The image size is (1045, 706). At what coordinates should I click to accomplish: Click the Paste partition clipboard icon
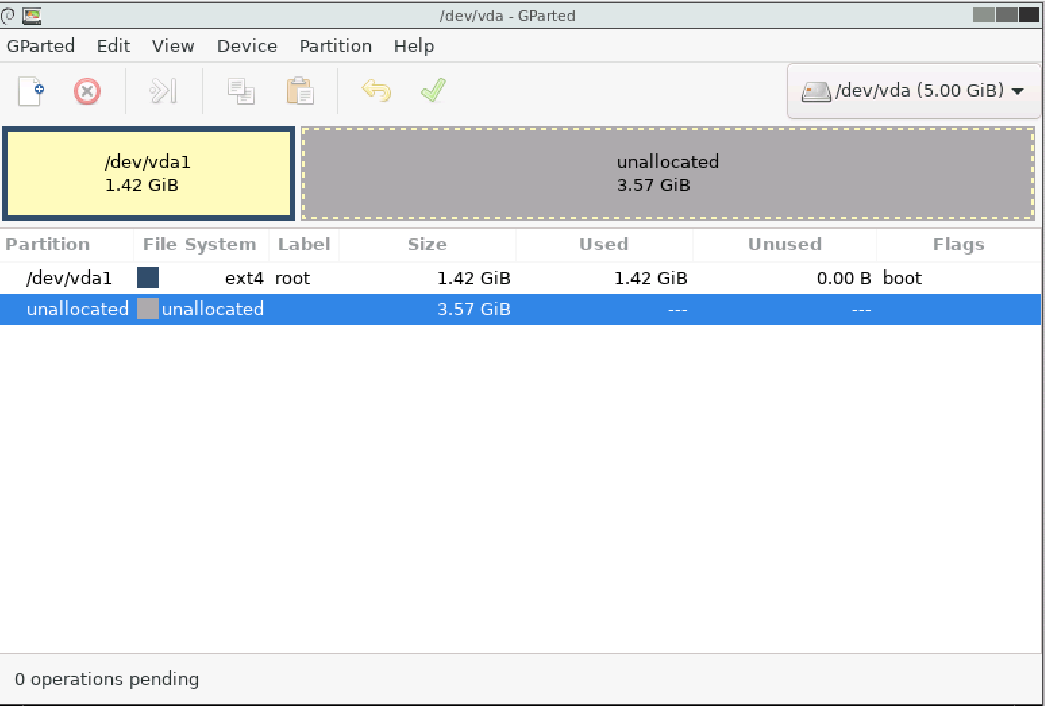(300, 91)
